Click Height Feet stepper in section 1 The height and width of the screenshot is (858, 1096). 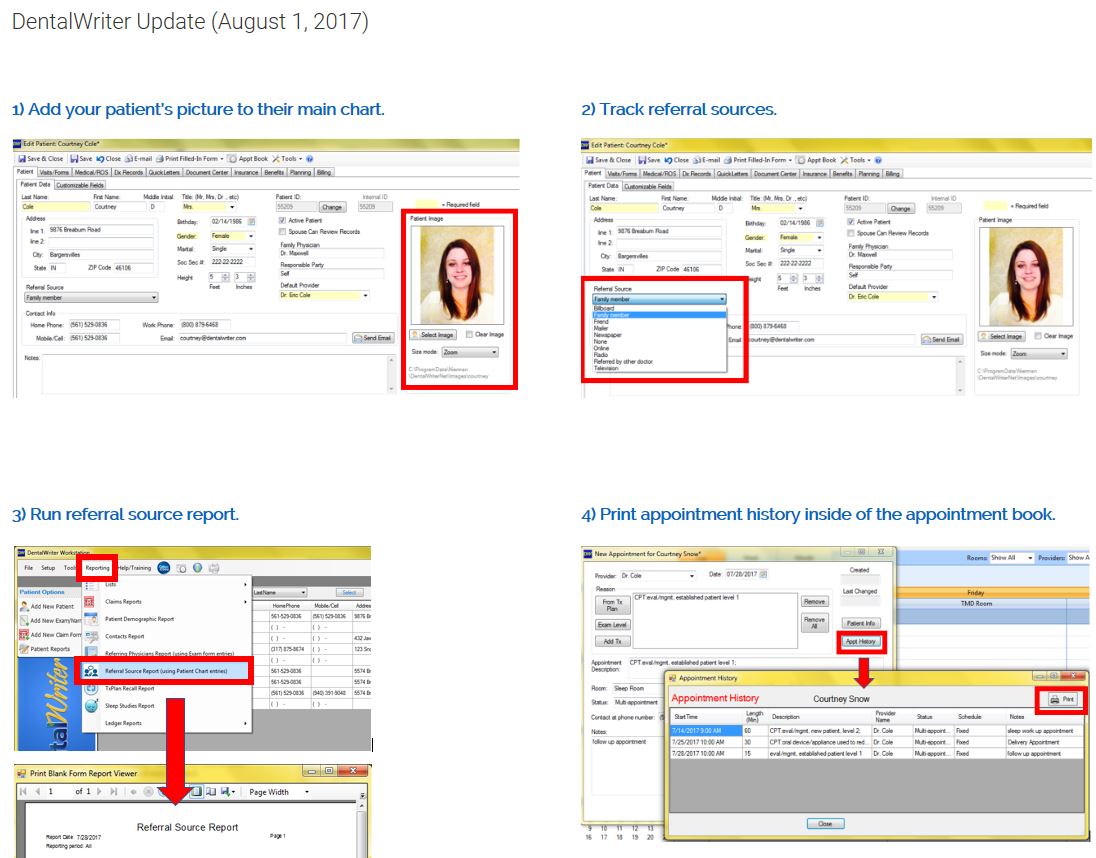tap(225, 277)
